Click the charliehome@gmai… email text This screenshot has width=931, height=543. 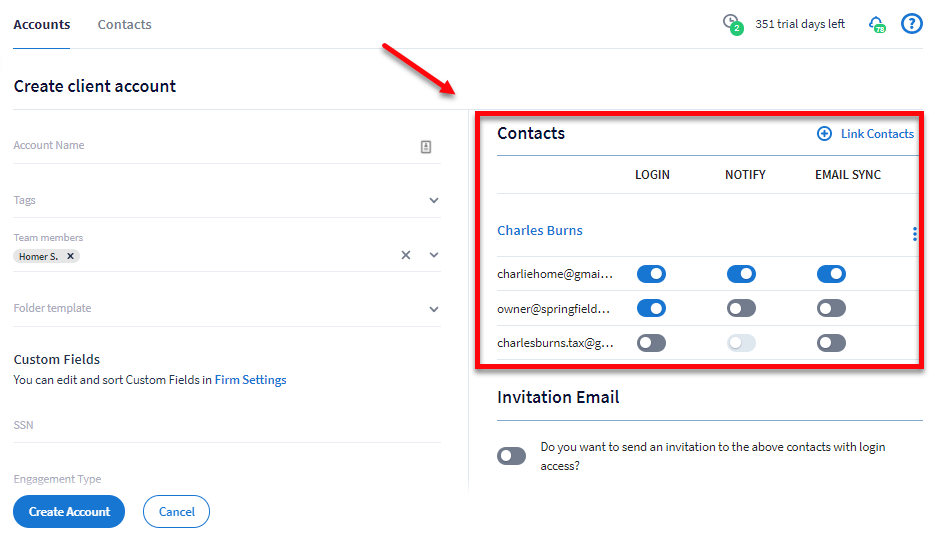click(555, 274)
